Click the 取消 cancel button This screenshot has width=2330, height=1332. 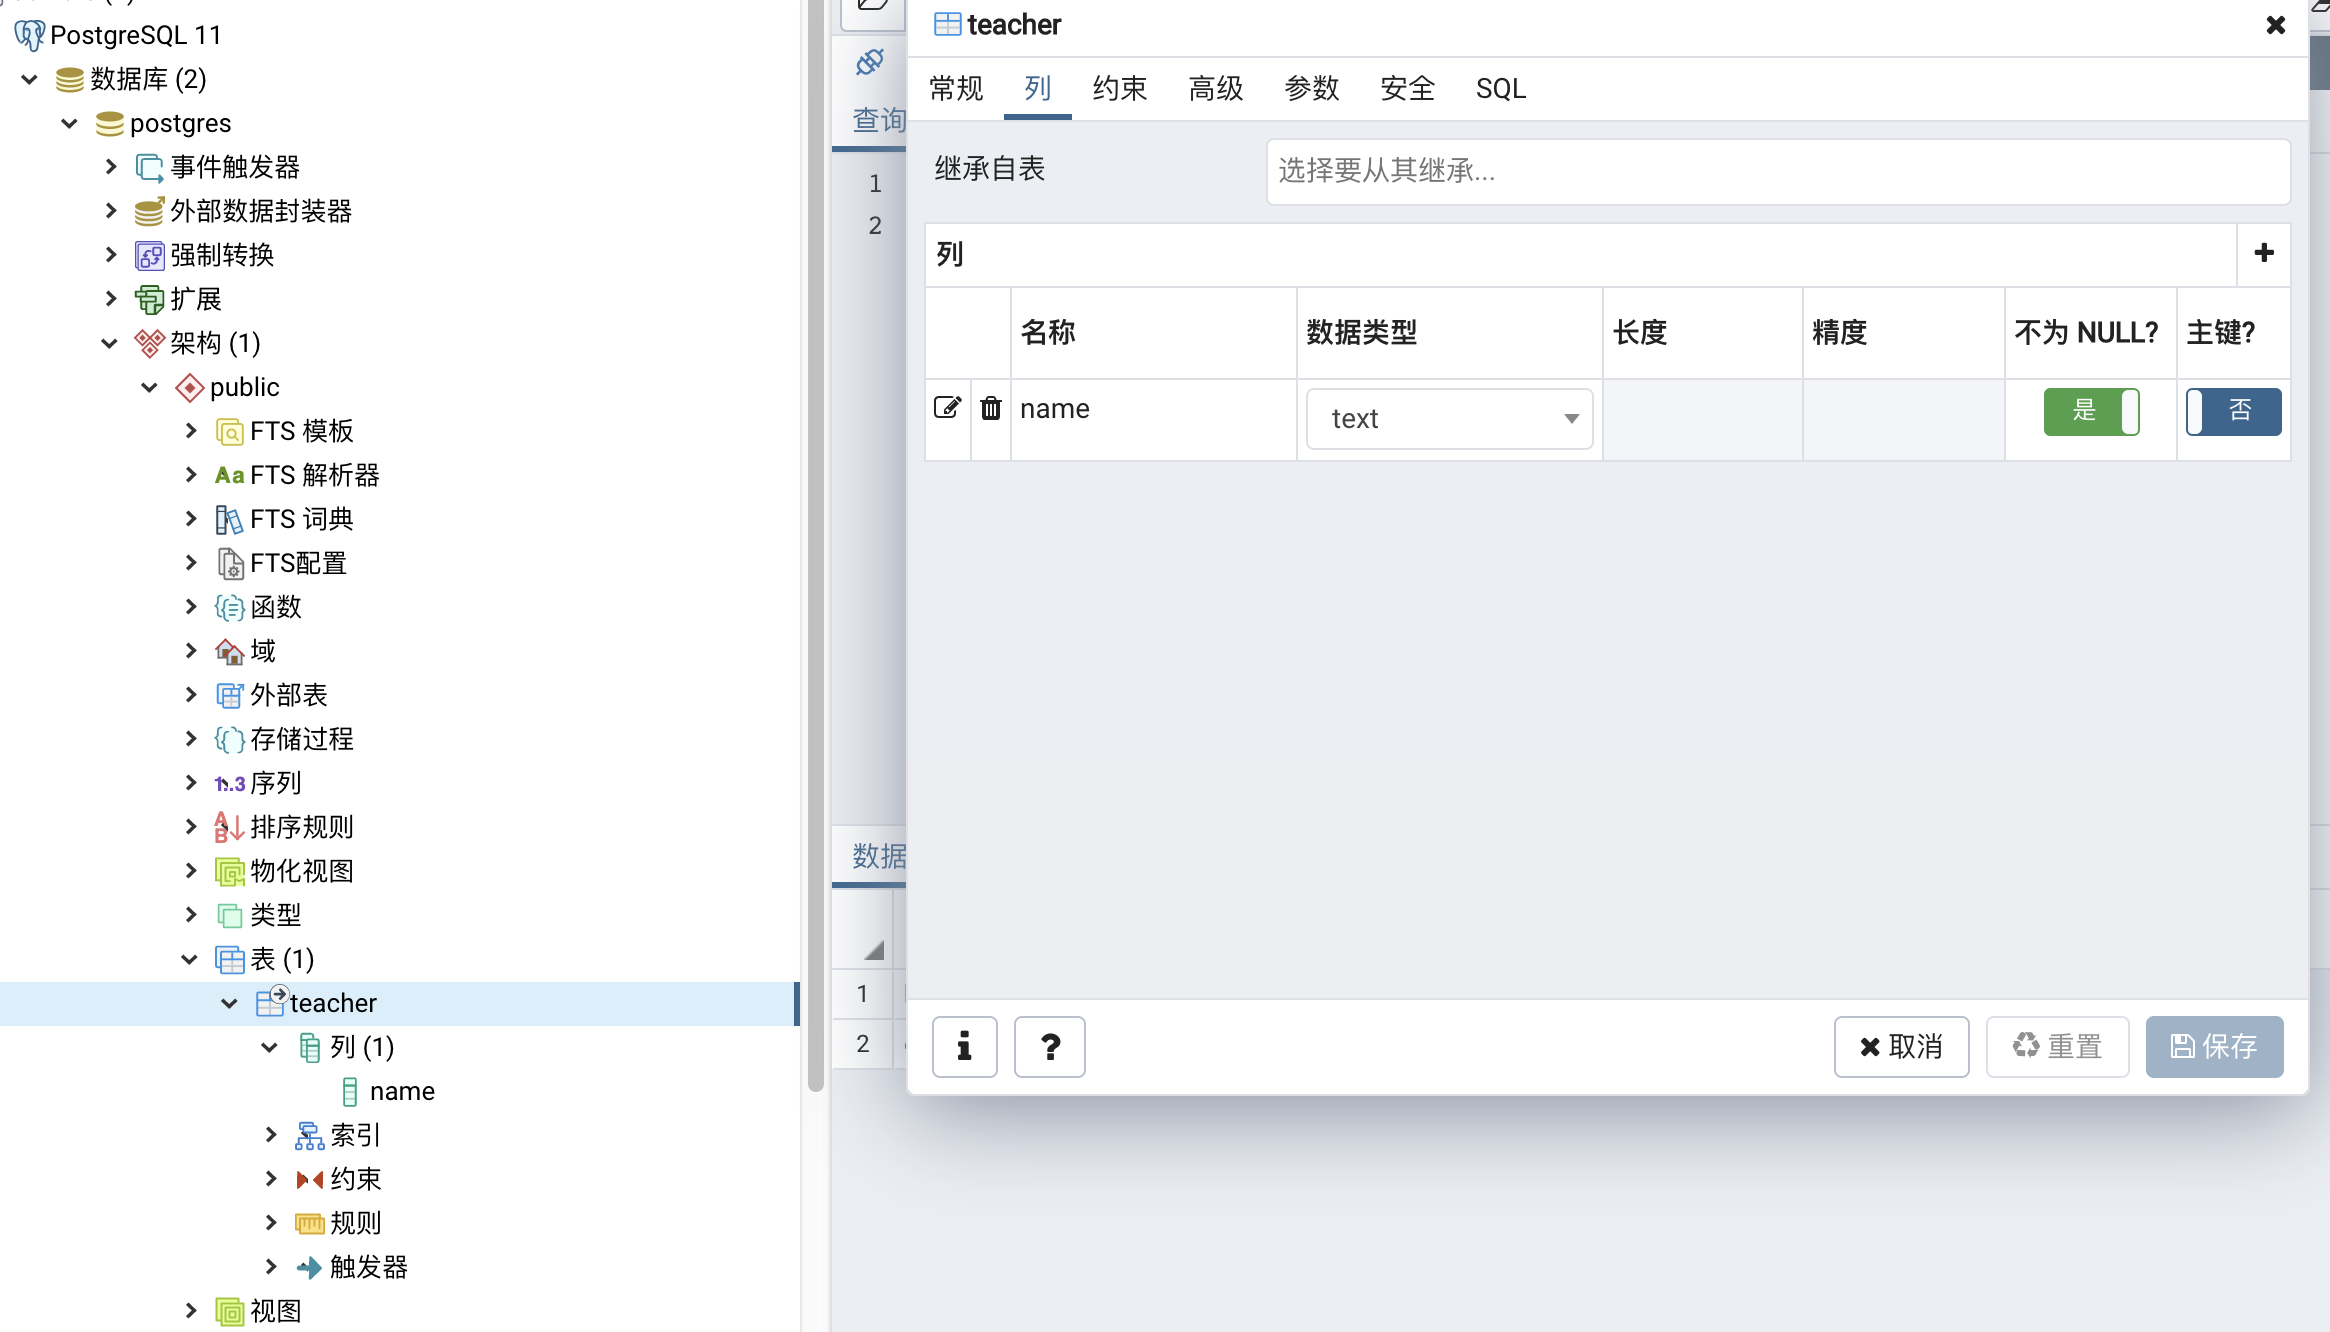1900,1046
